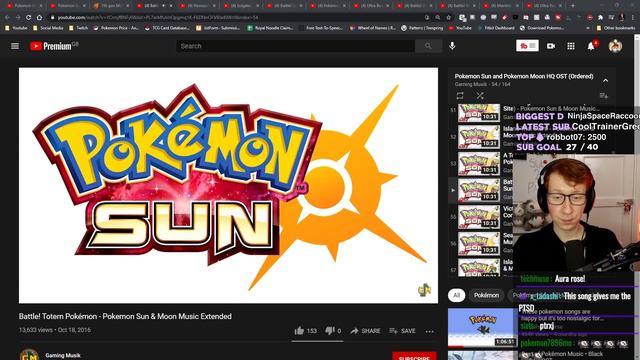Screen dimensions: 640x360
Task: Collapse the Sun and Moon OST playlist panel
Action: (x=605, y=80)
